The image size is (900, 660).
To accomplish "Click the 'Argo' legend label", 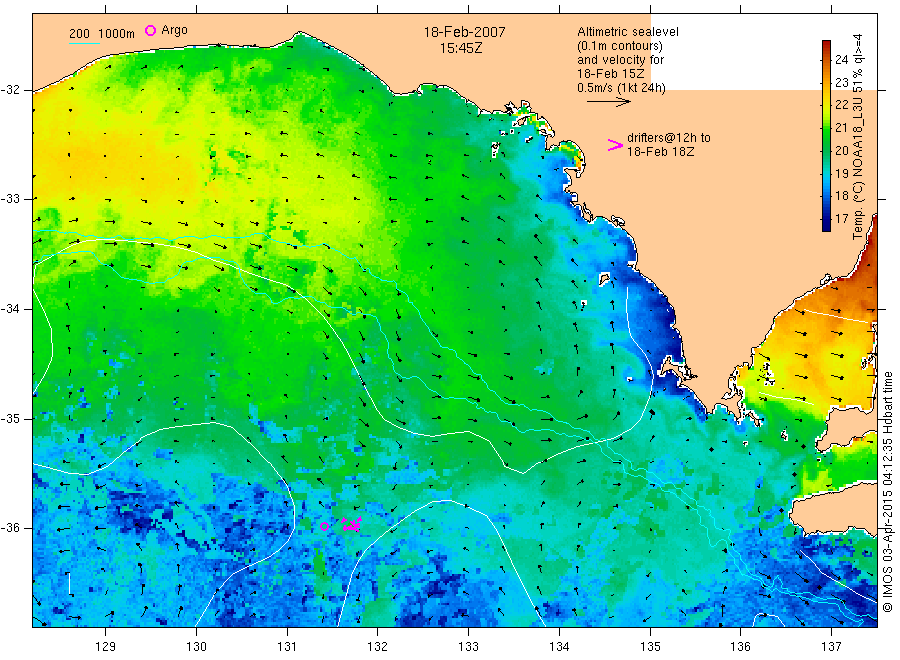I will point(174,30).
